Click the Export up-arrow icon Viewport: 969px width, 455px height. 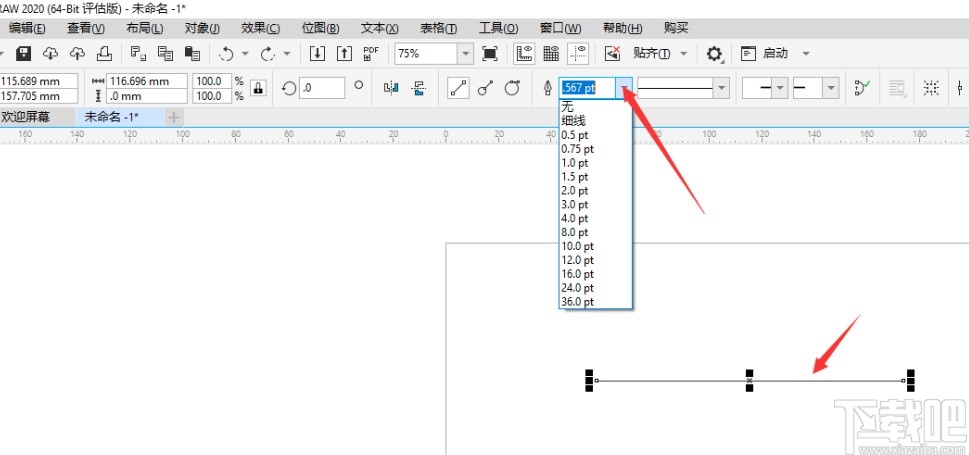pos(344,54)
